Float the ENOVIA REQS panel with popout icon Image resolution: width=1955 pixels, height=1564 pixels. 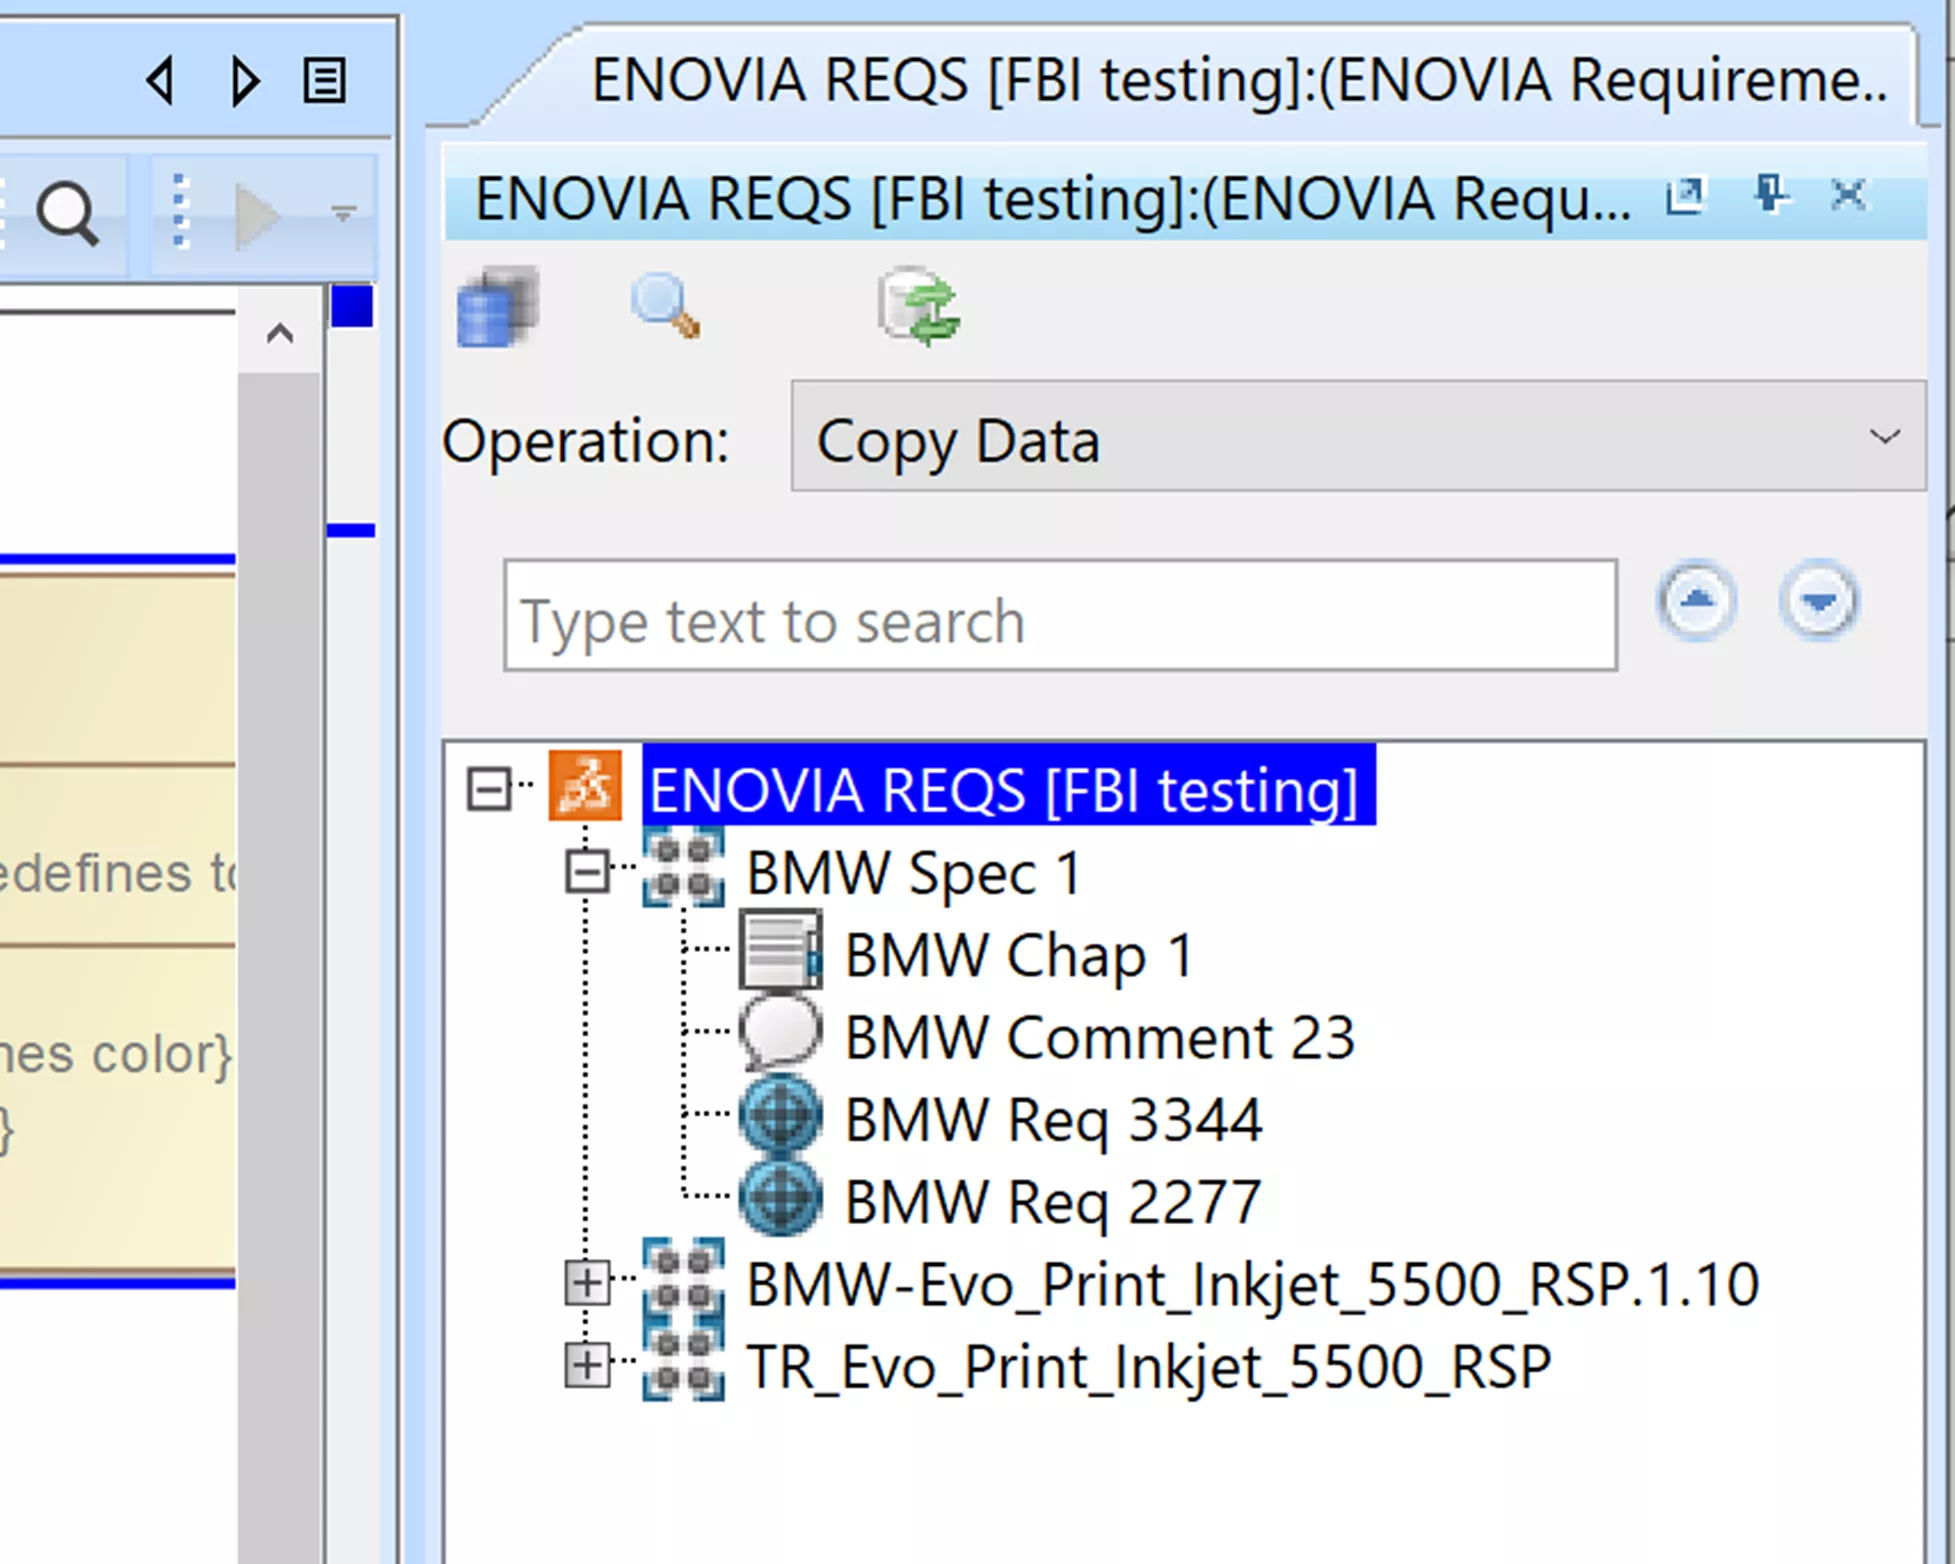[x=1685, y=195]
